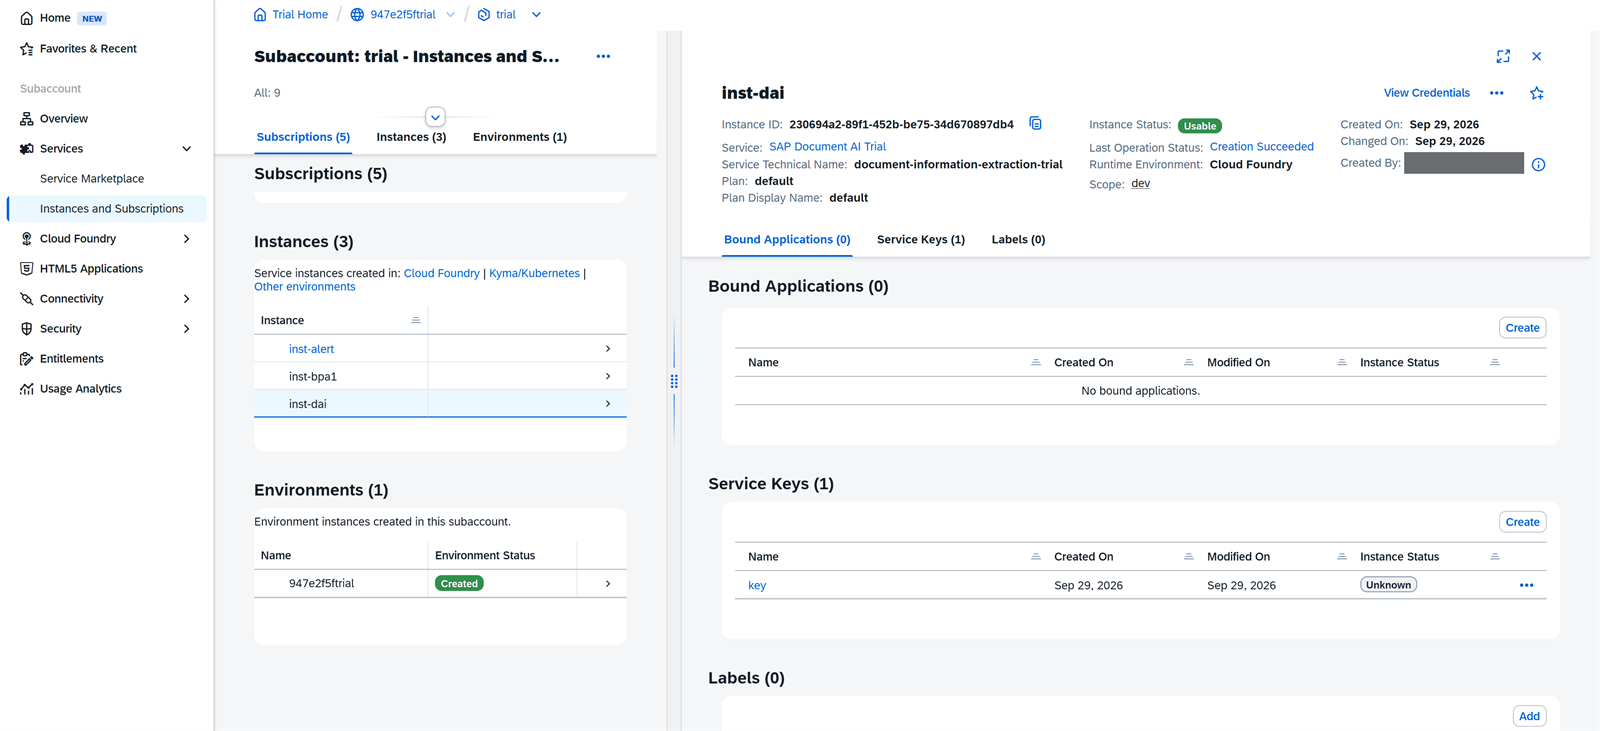1600x731 pixels.
Task: Expand the page header with chevron button
Action: 435,117
